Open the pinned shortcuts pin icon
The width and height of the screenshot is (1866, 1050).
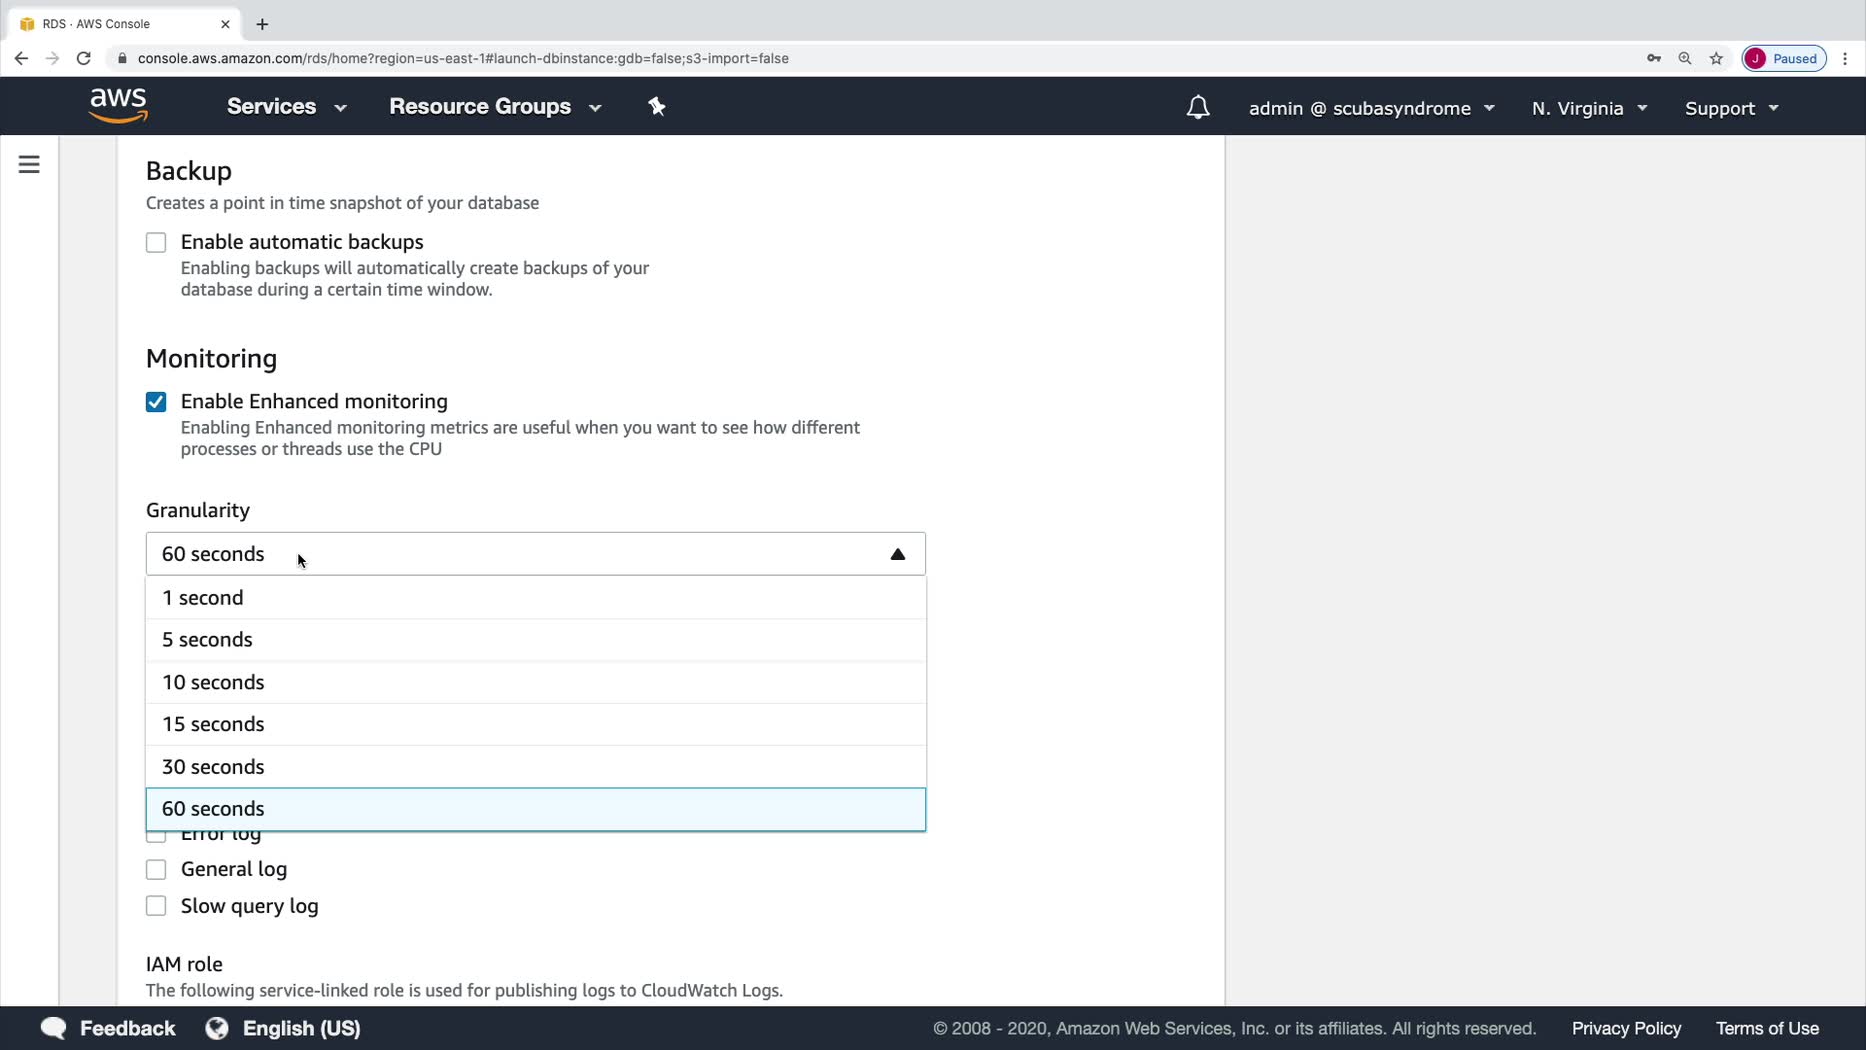[657, 107]
